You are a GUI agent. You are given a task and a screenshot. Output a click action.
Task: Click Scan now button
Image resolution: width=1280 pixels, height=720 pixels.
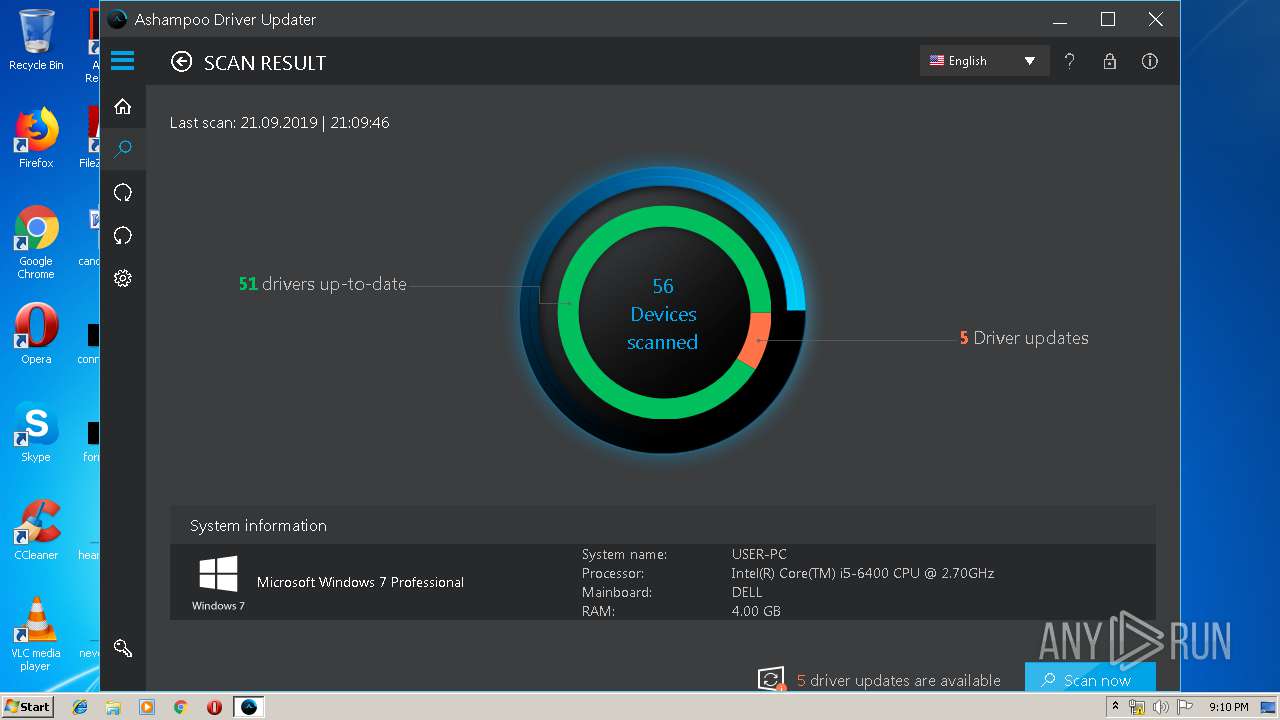click(1090, 677)
